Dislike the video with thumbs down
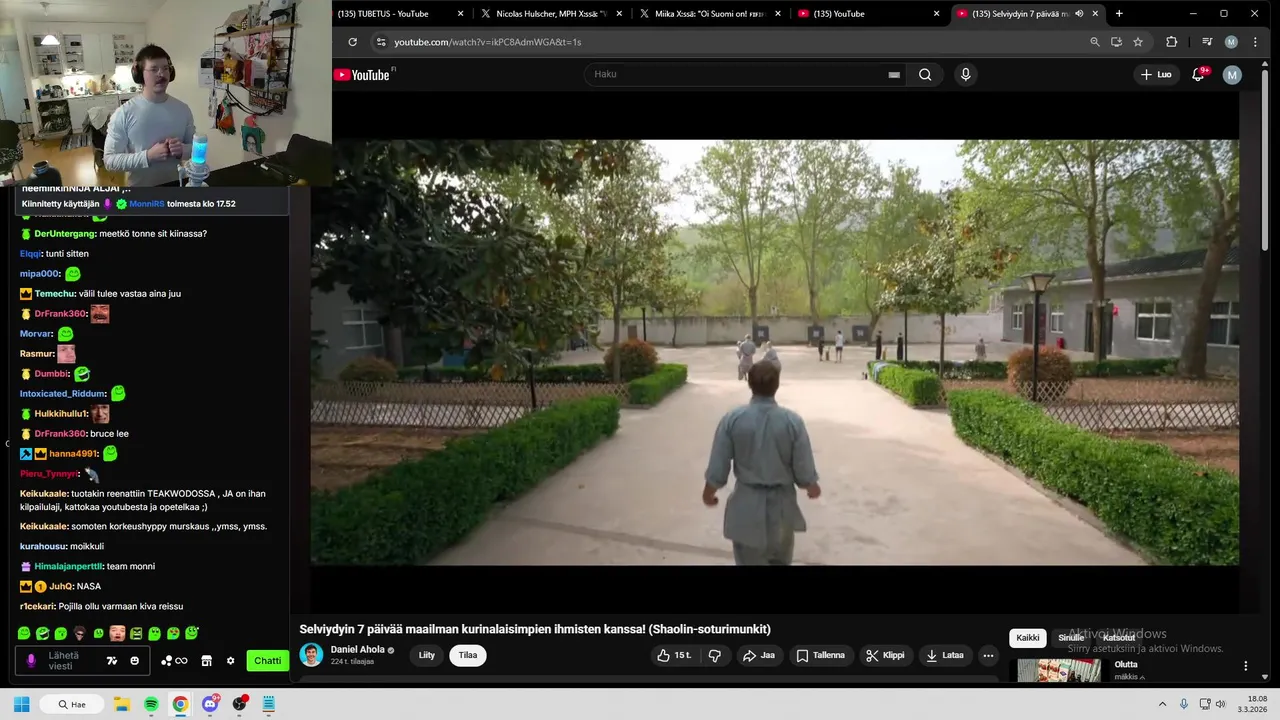Screen dimensions: 1280x720 [715, 656]
